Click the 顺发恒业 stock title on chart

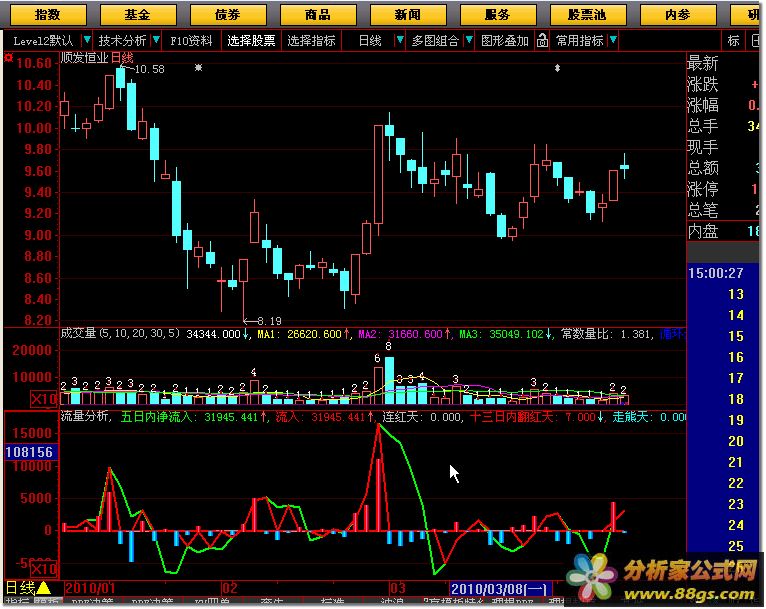(x=85, y=58)
